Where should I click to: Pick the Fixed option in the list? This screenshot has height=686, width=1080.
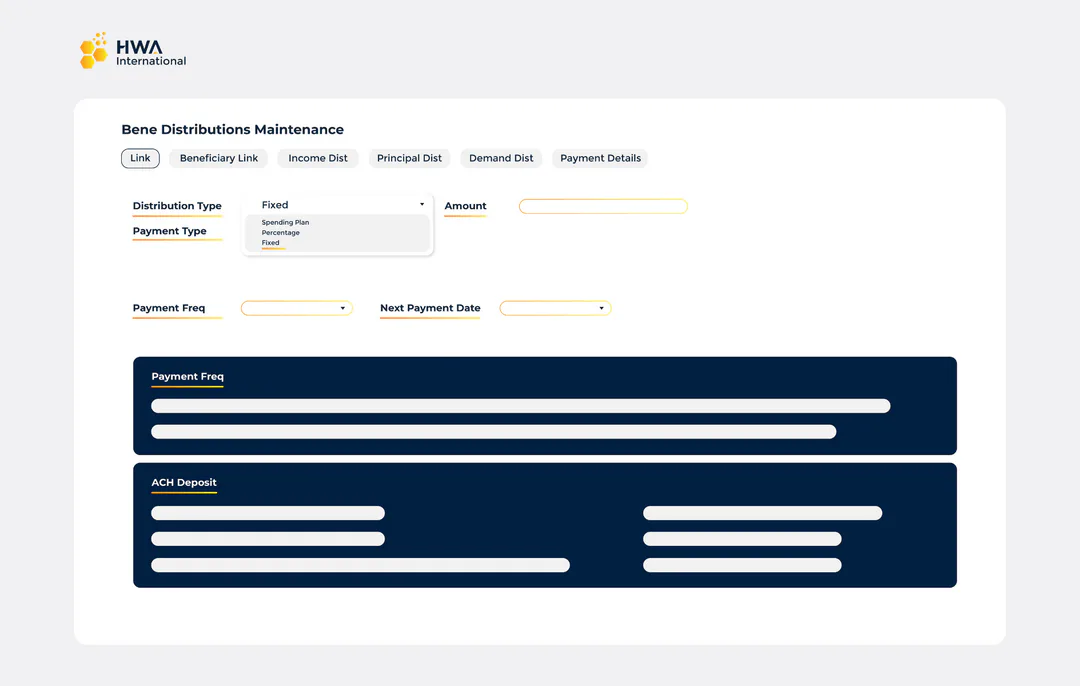click(x=271, y=243)
